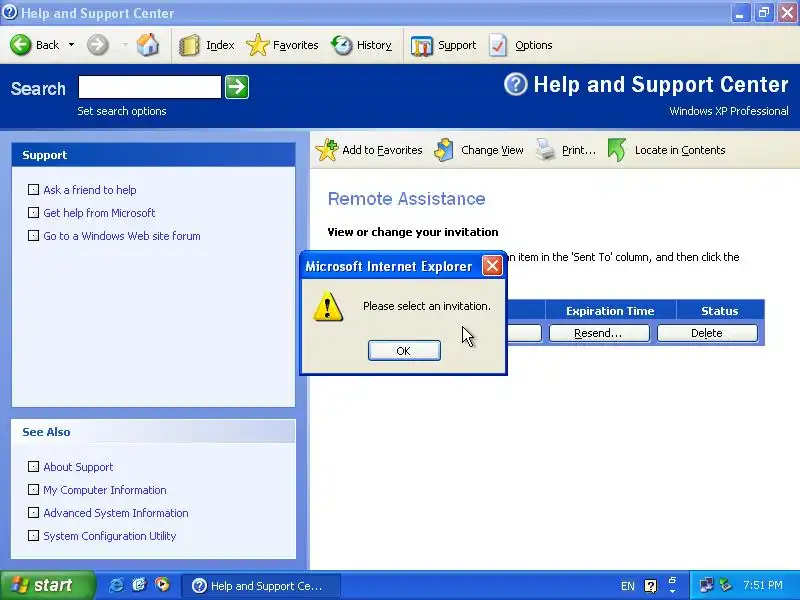The image size is (800, 600).
Task: Go to Home via house icon
Action: (147, 45)
